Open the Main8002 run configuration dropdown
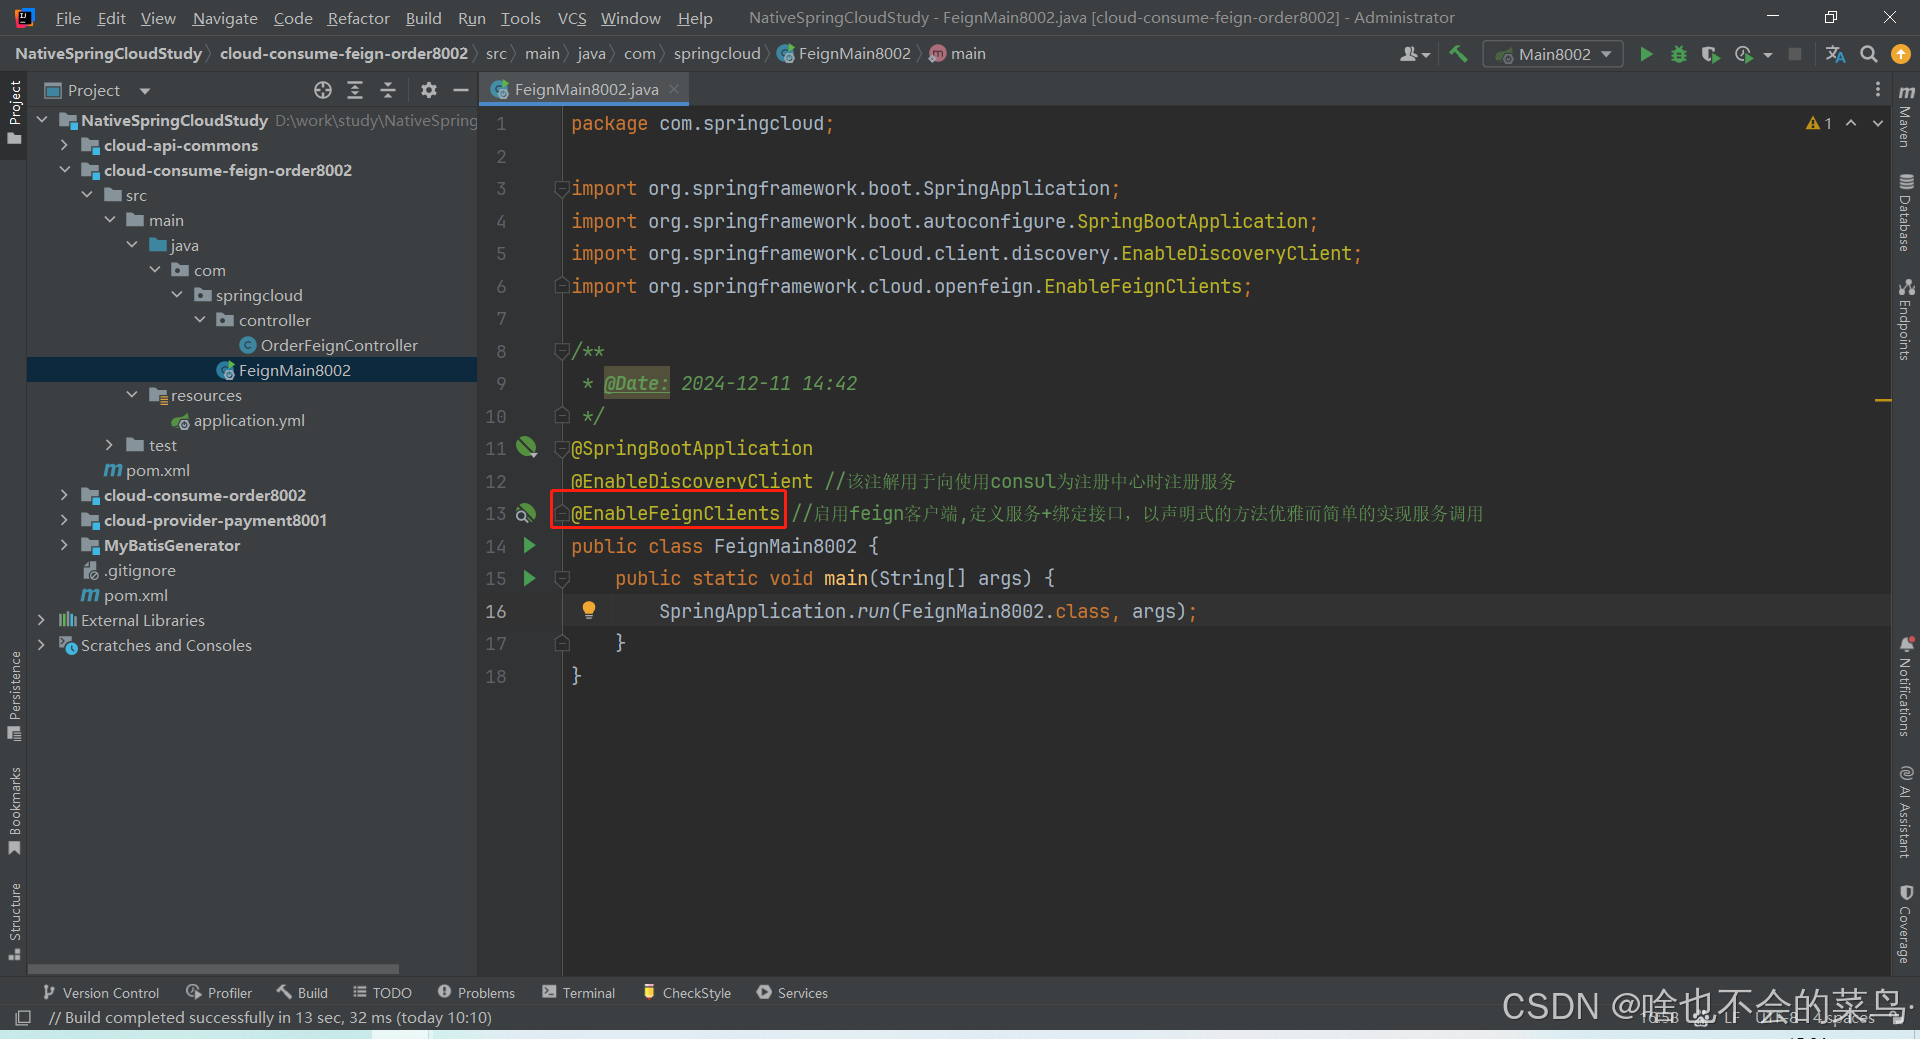 click(1552, 54)
